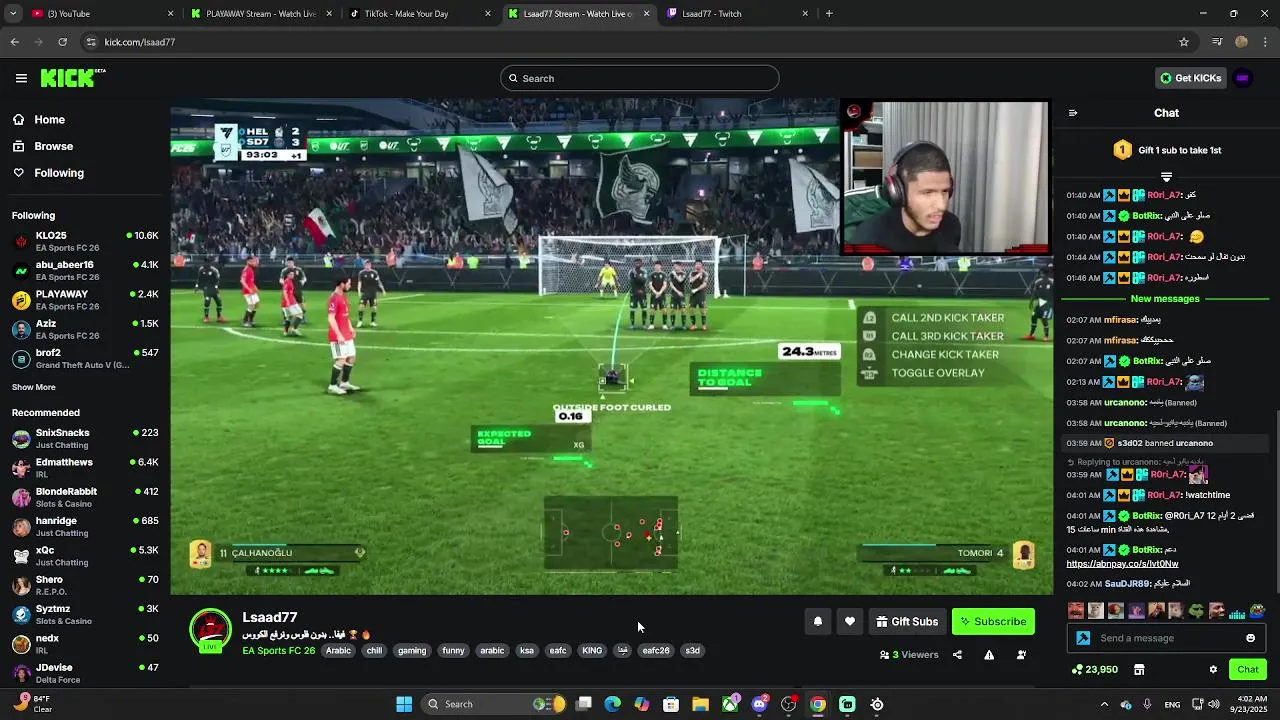Open the Xbox app in taskbar
Screen dimensions: 1280x720
[731, 704]
